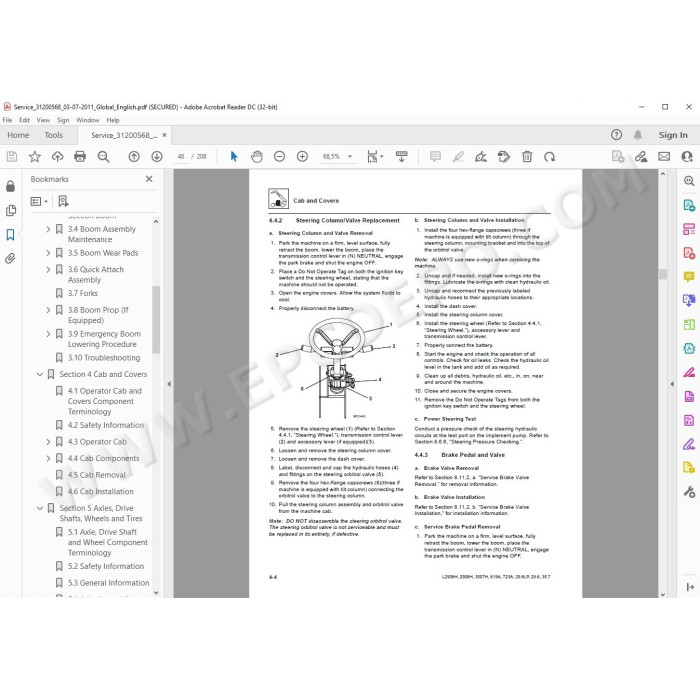Expand 3.9 Emergency Boom Lowering bookmark

48,334
